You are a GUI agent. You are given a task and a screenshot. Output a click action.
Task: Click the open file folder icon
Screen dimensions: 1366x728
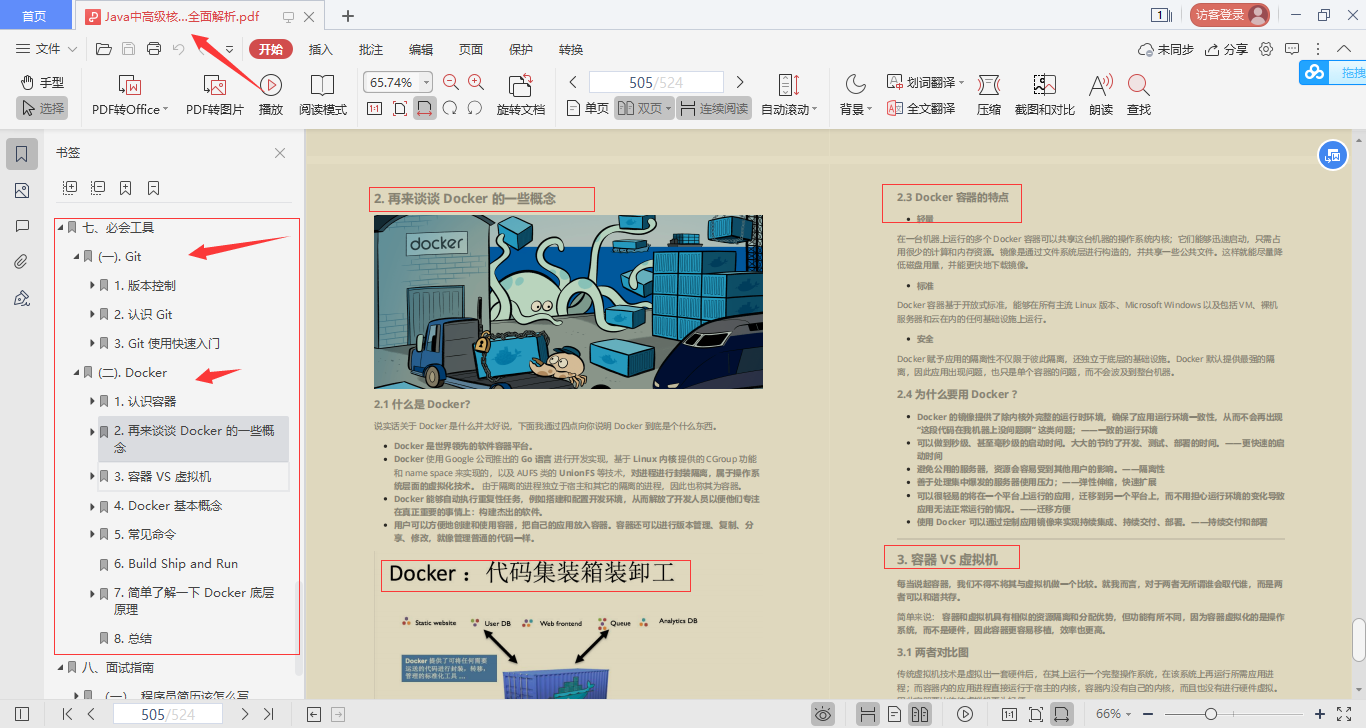[103, 49]
